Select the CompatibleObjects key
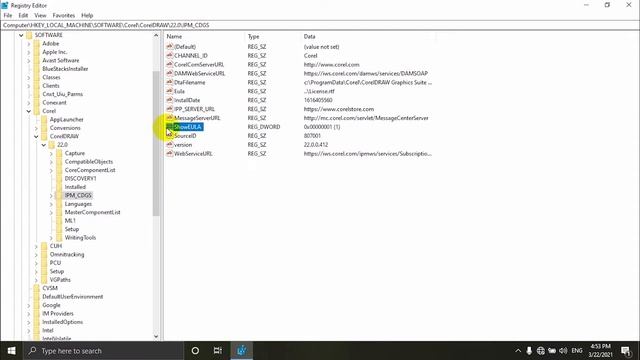Screen dimensions: 640x360 pyautogui.click(x=89, y=162)
